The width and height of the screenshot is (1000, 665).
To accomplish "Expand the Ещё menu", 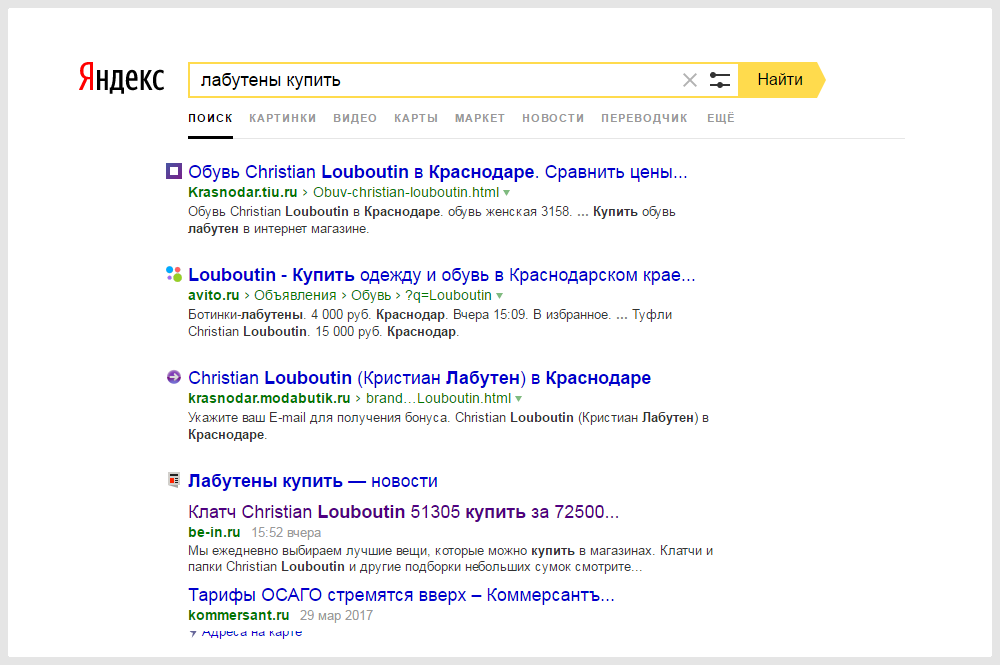I will coord(721,118).
